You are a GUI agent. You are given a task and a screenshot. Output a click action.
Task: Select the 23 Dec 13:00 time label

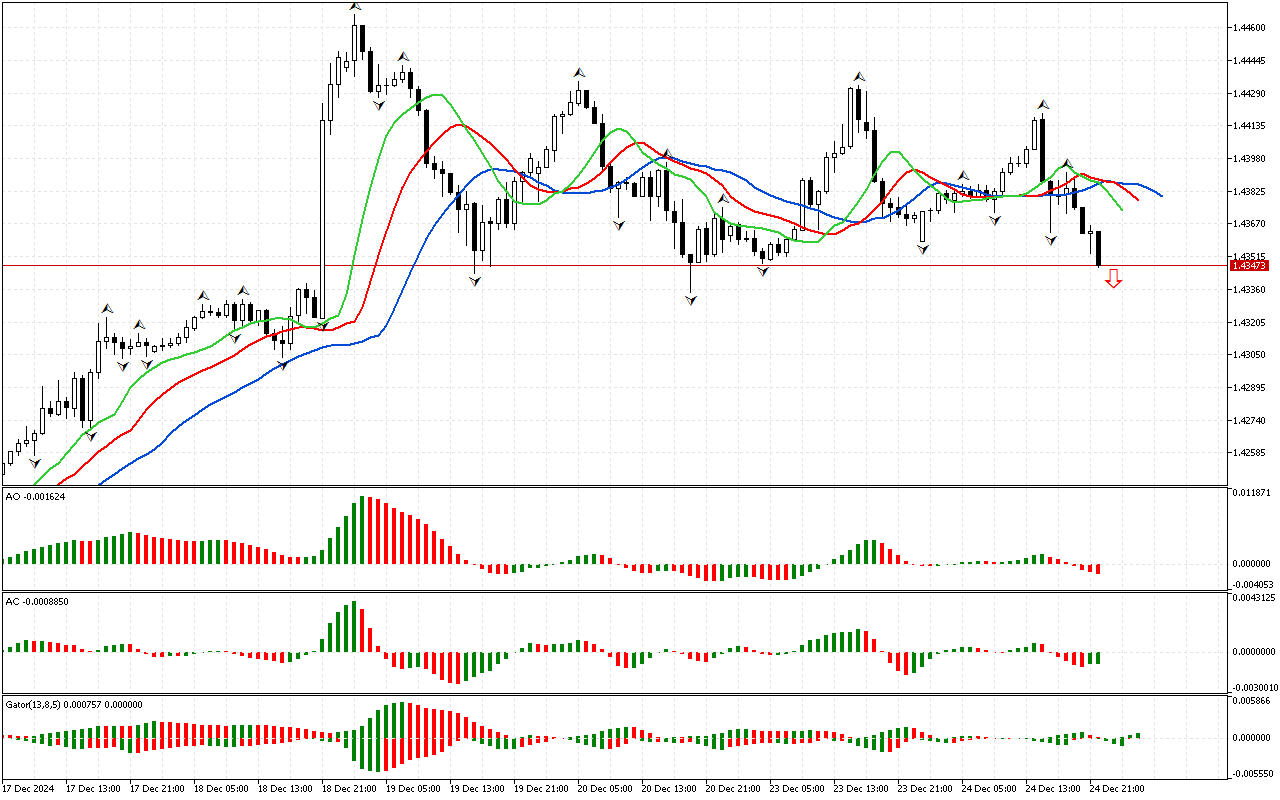[861, 788]
